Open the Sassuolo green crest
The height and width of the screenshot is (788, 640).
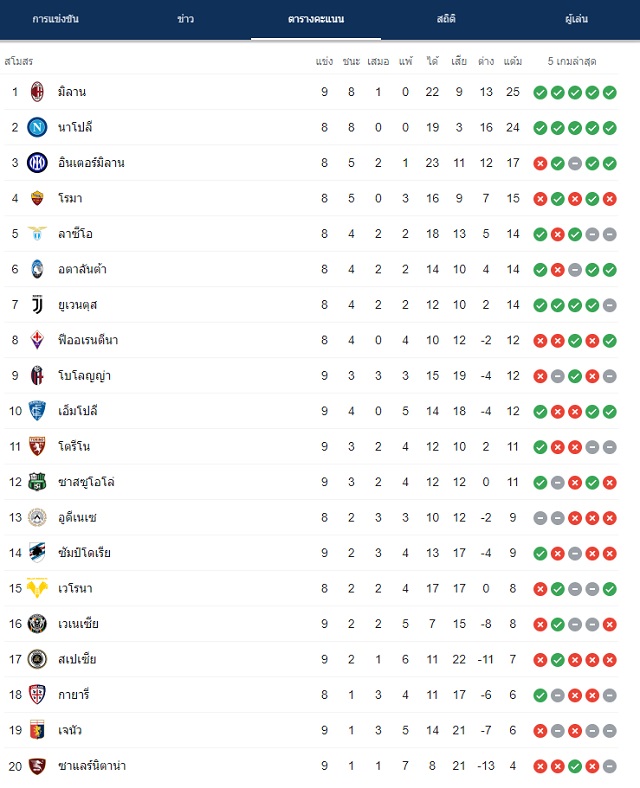[37, 481]
